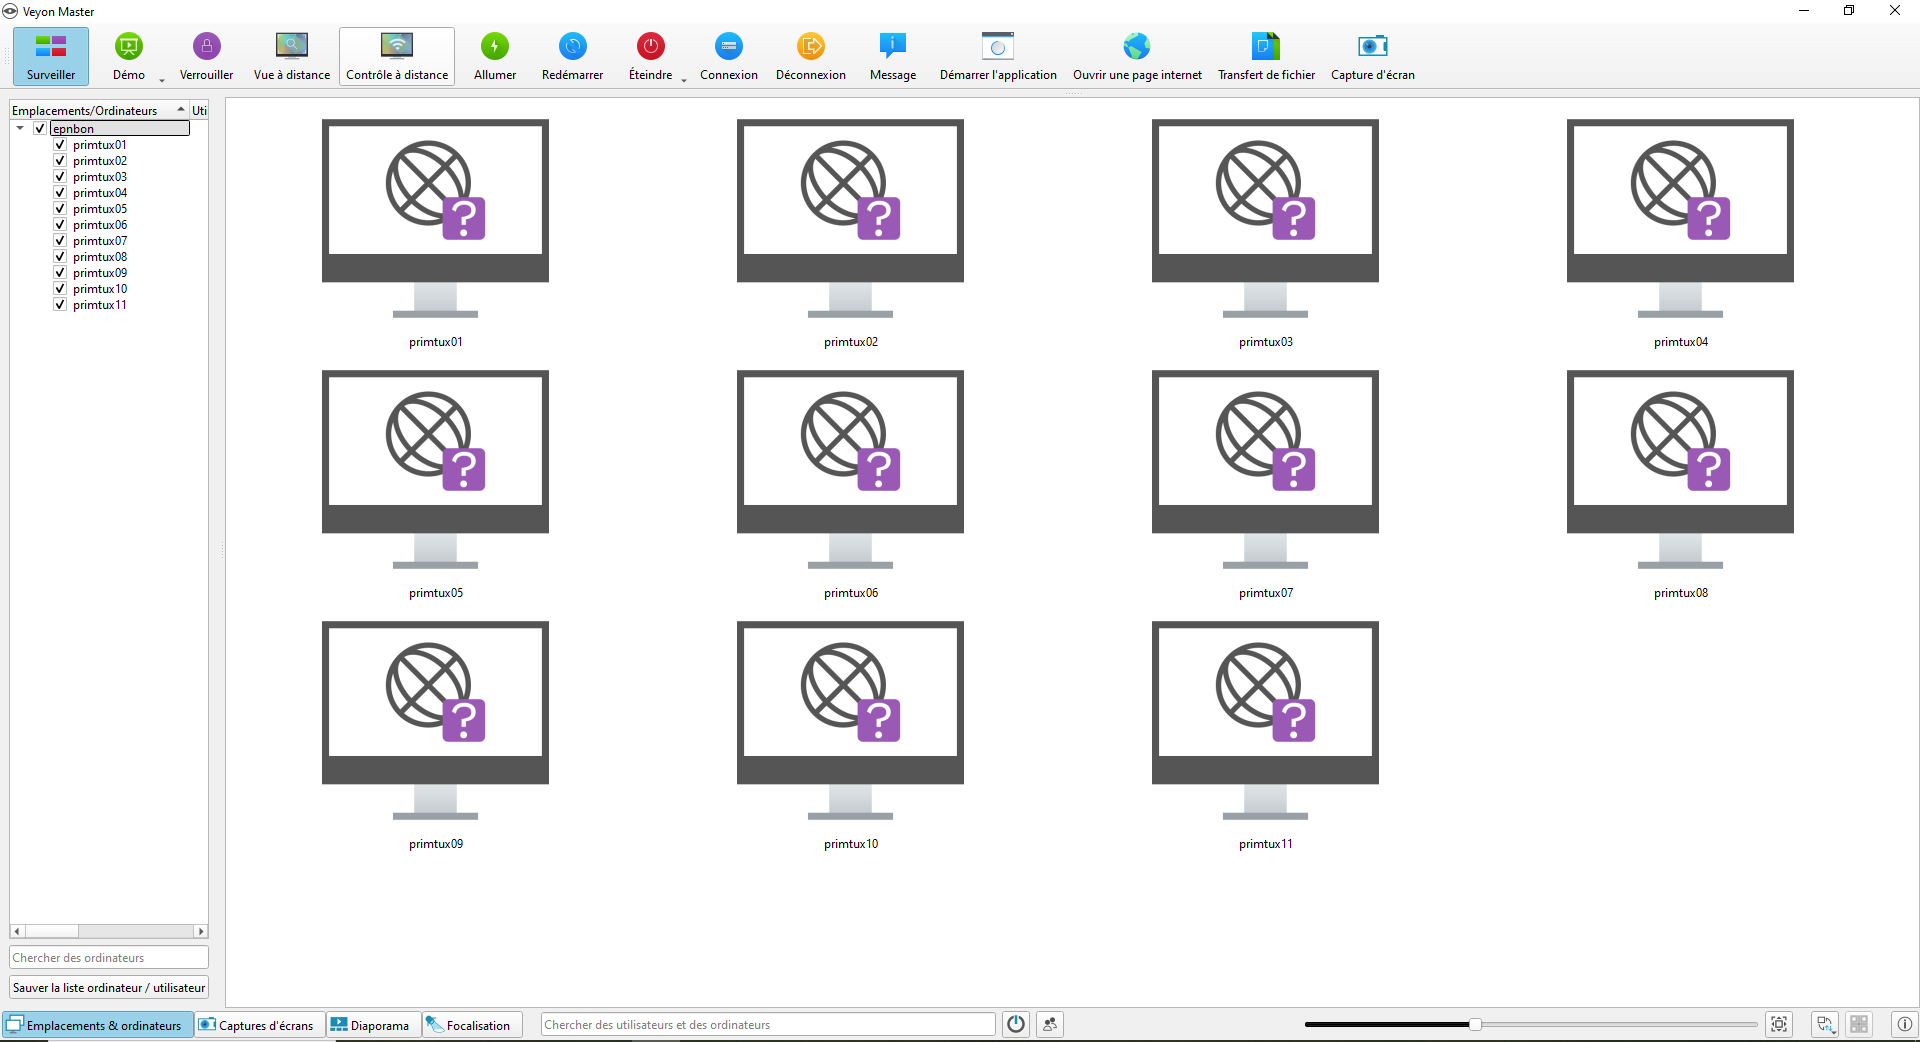Select the Surveiller monitoring mode

click(x=51, y=56)
